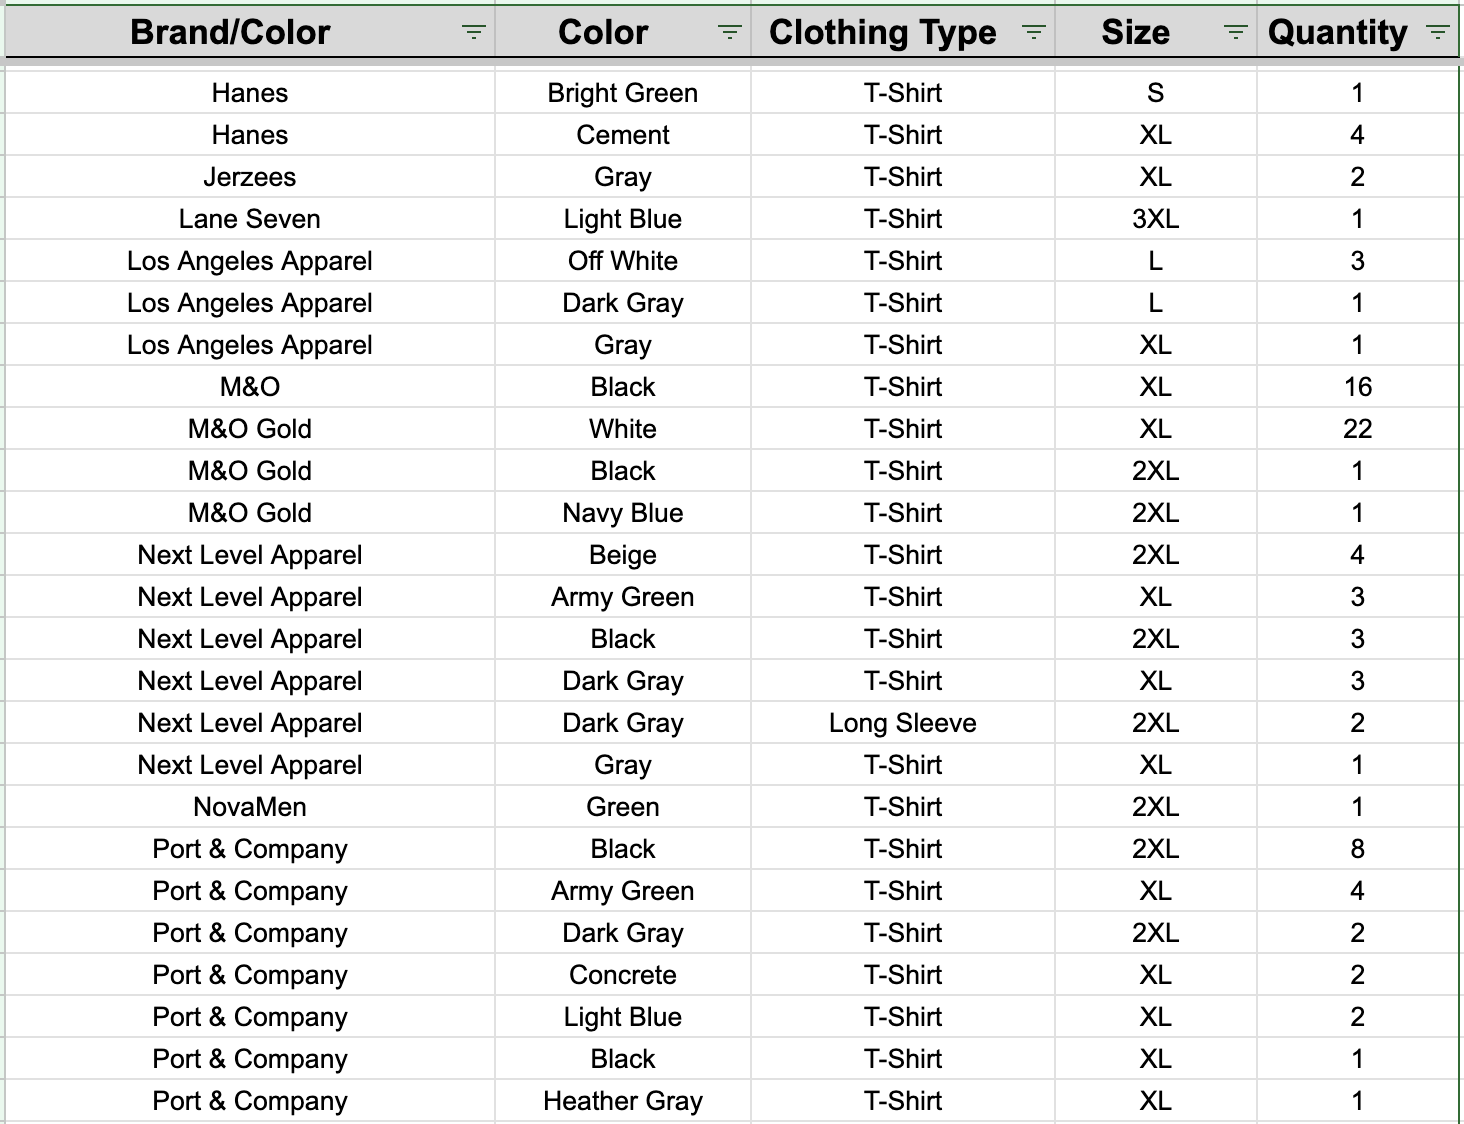Click the quantity cell showing 22
Viewport: 1464px width, 1124px height.
tap(1357, 429)
